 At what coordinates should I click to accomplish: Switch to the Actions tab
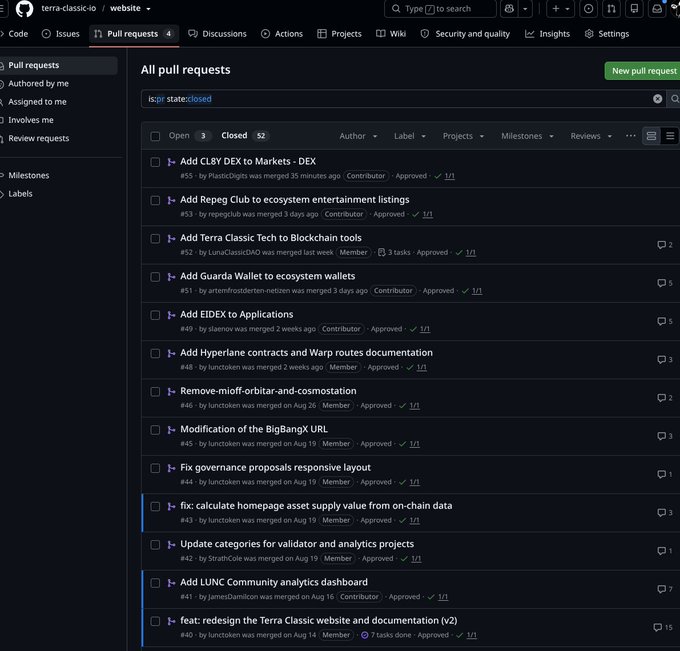point(282,34)
